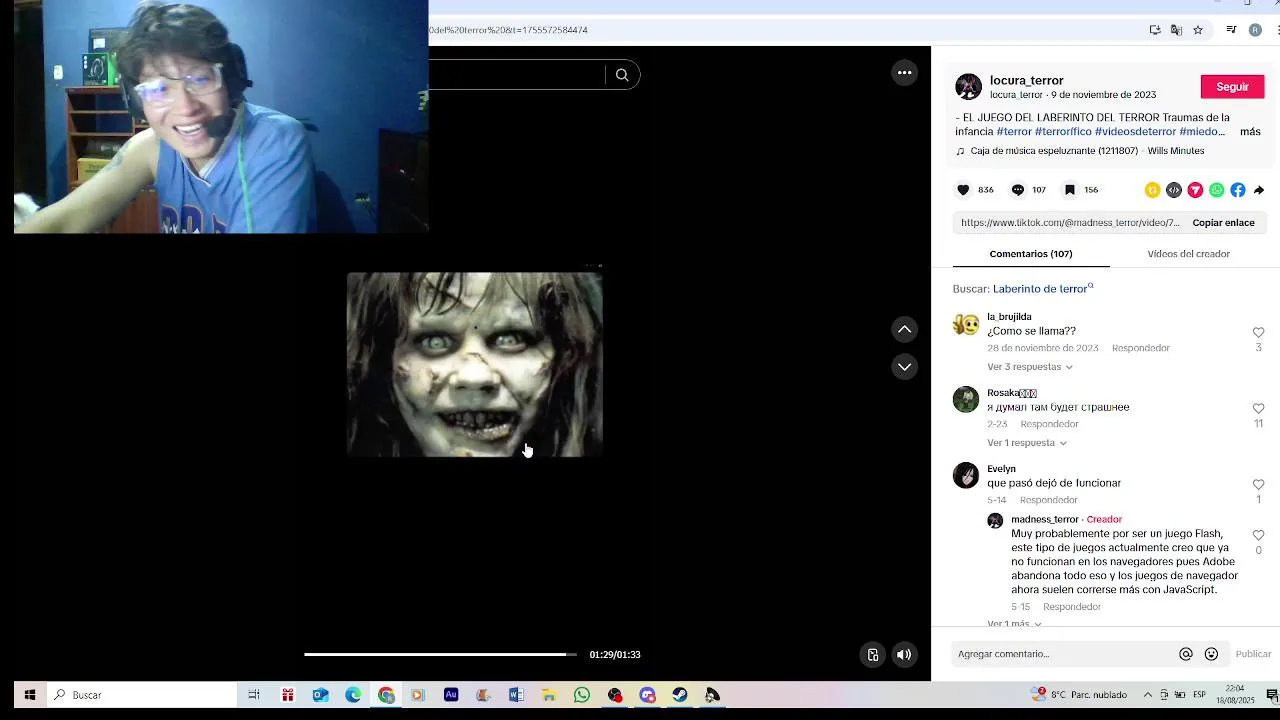Expand 'Ver 3 respuestas' under la_brujilda
Screen dimensions: 1280x720
point(1029,367)
